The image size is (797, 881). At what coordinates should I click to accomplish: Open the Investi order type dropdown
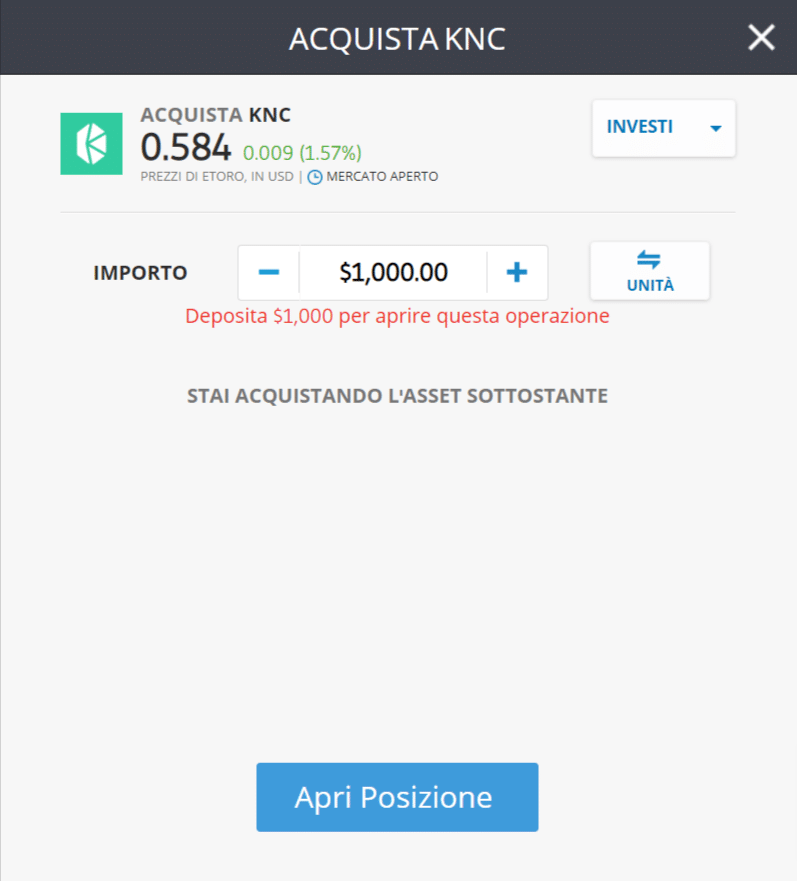pos(663,128)
